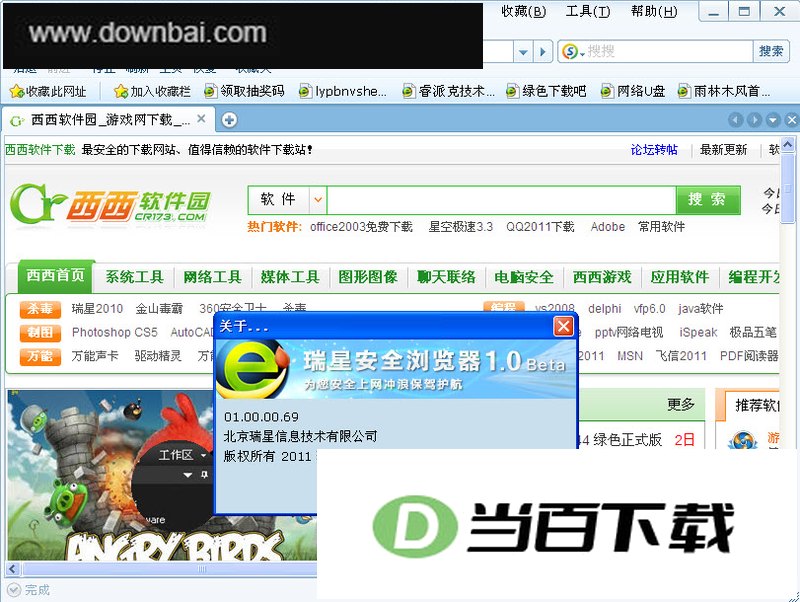Open the delphi link

pos(605,309)
